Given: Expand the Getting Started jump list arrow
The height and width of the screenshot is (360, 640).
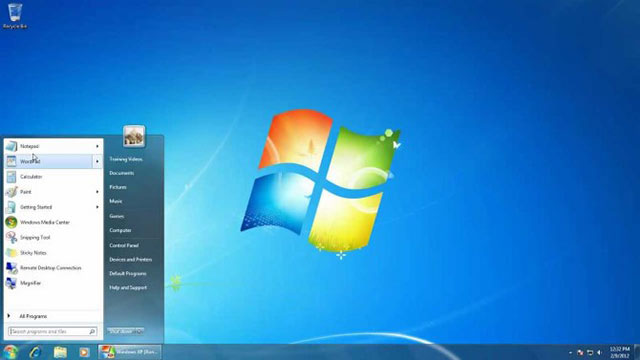Looking at the screenshot, I should pyautogui.click(x=97, y=207).
